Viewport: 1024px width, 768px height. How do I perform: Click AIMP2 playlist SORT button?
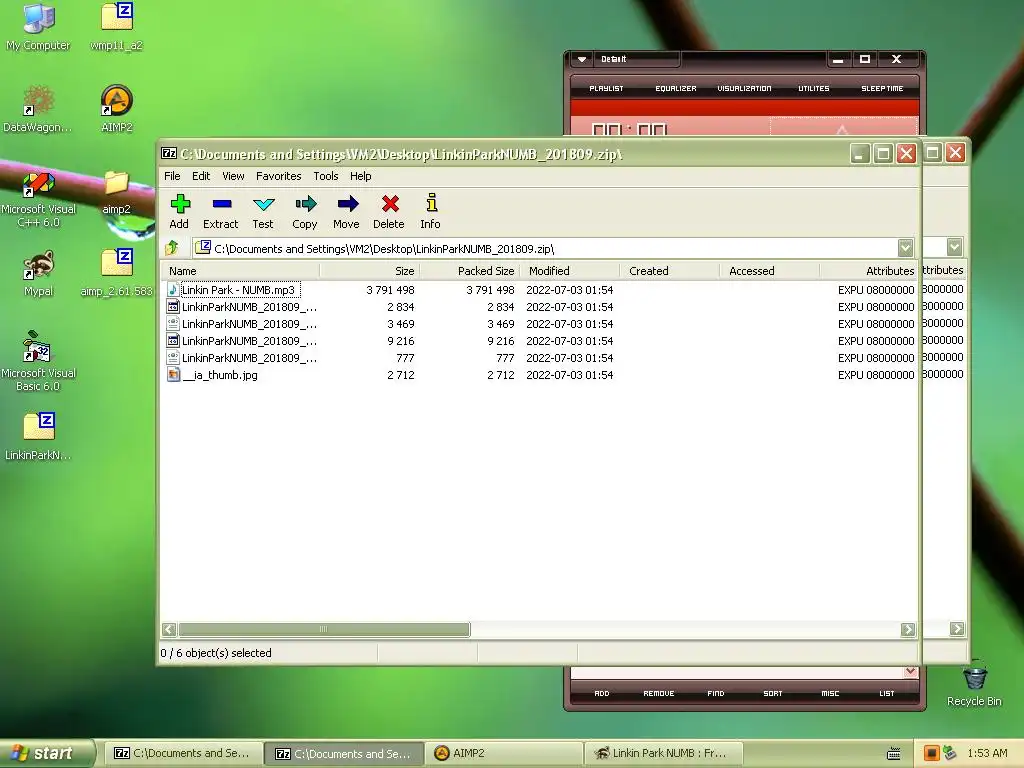(773, 694)
